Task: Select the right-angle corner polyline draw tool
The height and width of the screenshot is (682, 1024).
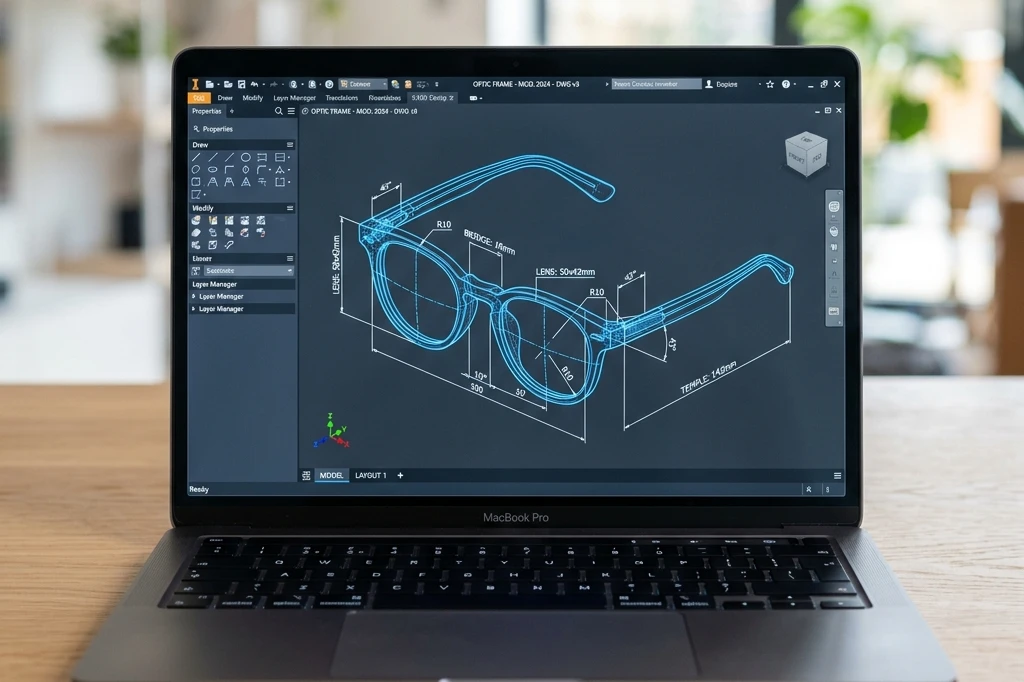Action: [229, 170]
